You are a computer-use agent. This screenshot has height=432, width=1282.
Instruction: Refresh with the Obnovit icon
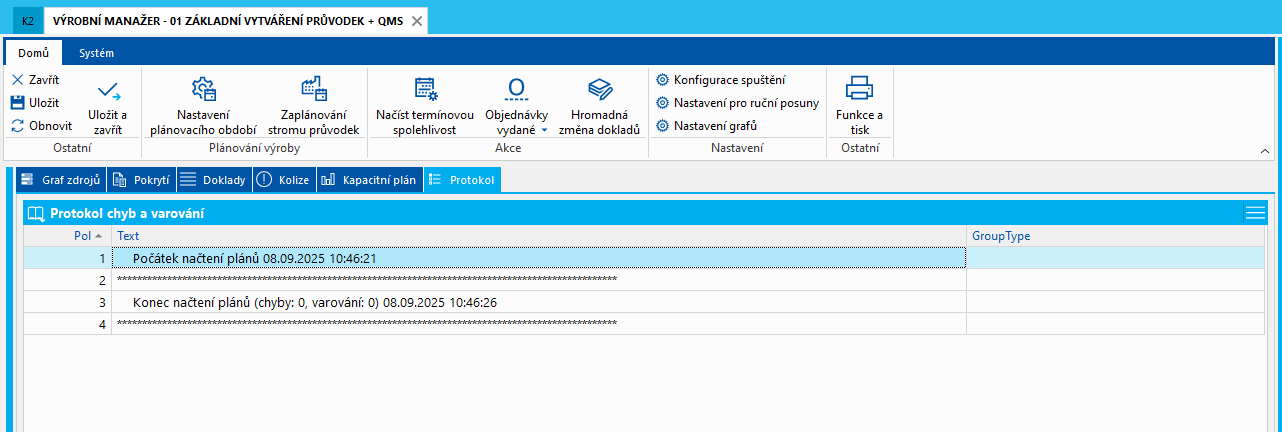click(x=17, y=126)
